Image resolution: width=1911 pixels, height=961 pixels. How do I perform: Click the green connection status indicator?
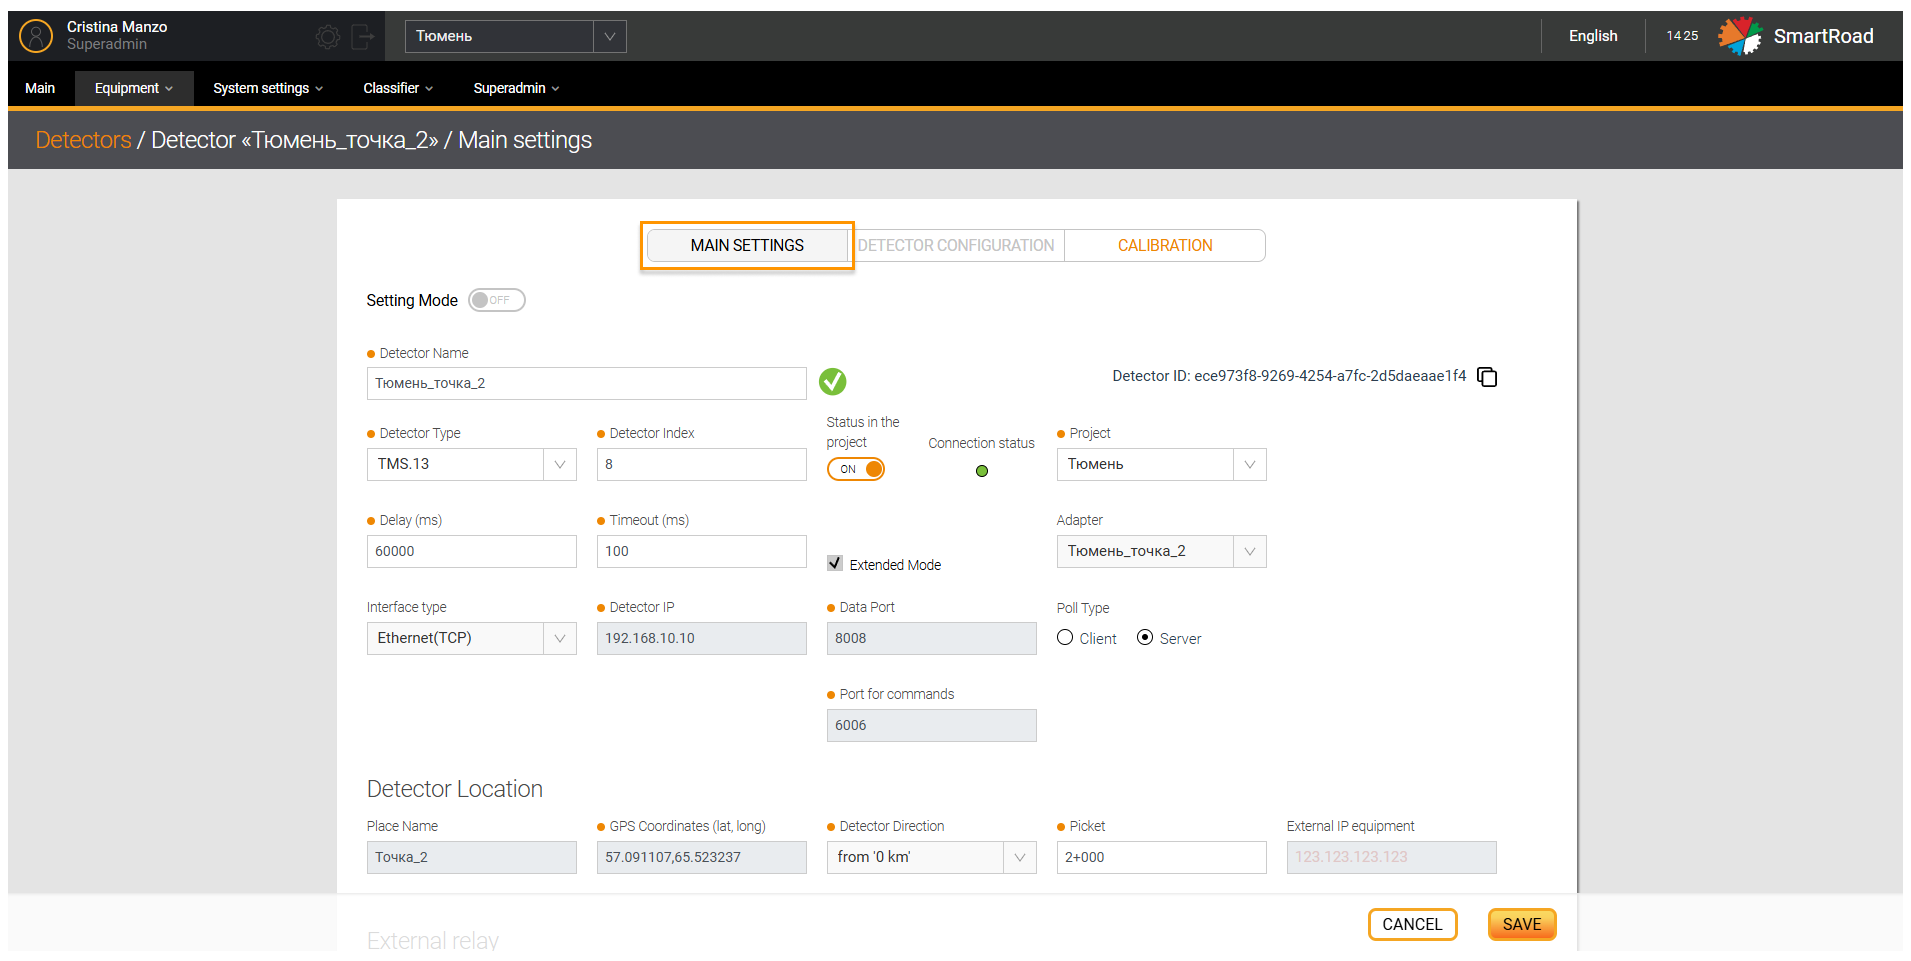coord(982,471)
